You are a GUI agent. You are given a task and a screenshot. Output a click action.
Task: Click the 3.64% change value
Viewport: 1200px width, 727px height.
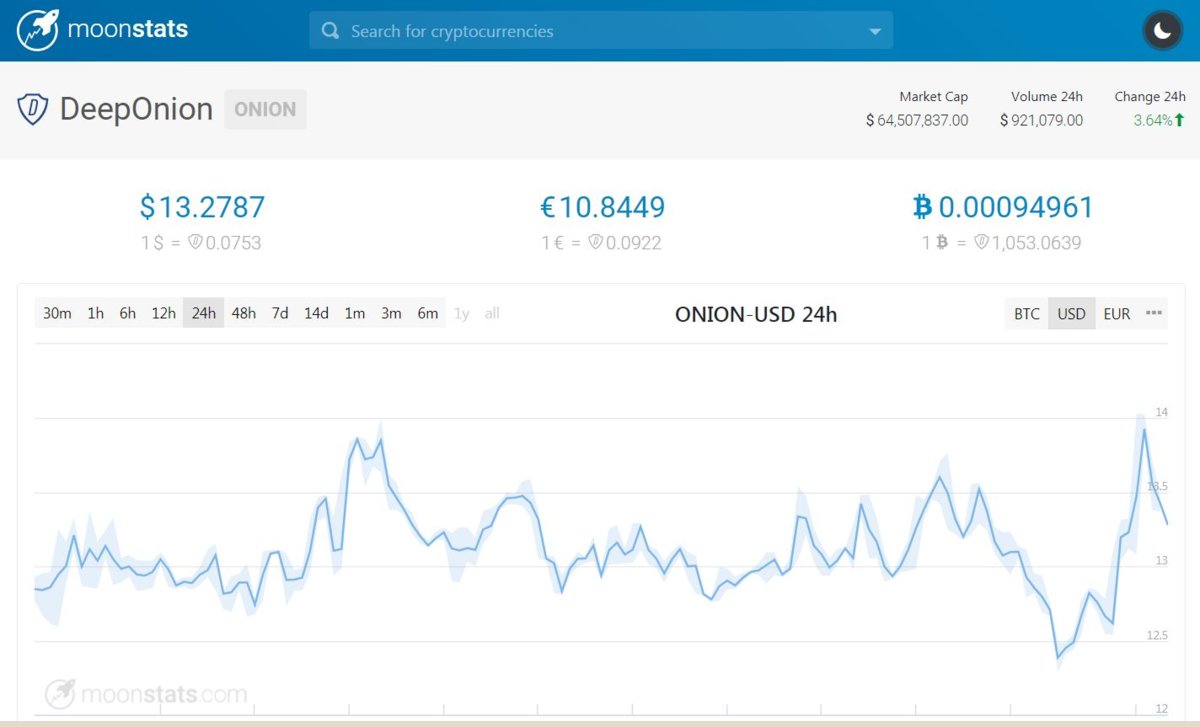(1152, 120)
